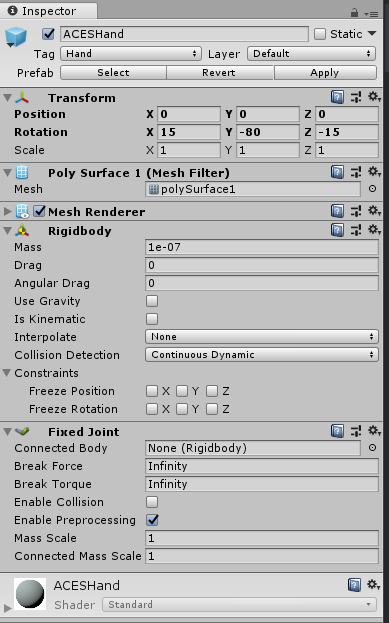Check Freeze Rotation Z
The width and height of the screenshot is (389, 623).
click(212, 409)
